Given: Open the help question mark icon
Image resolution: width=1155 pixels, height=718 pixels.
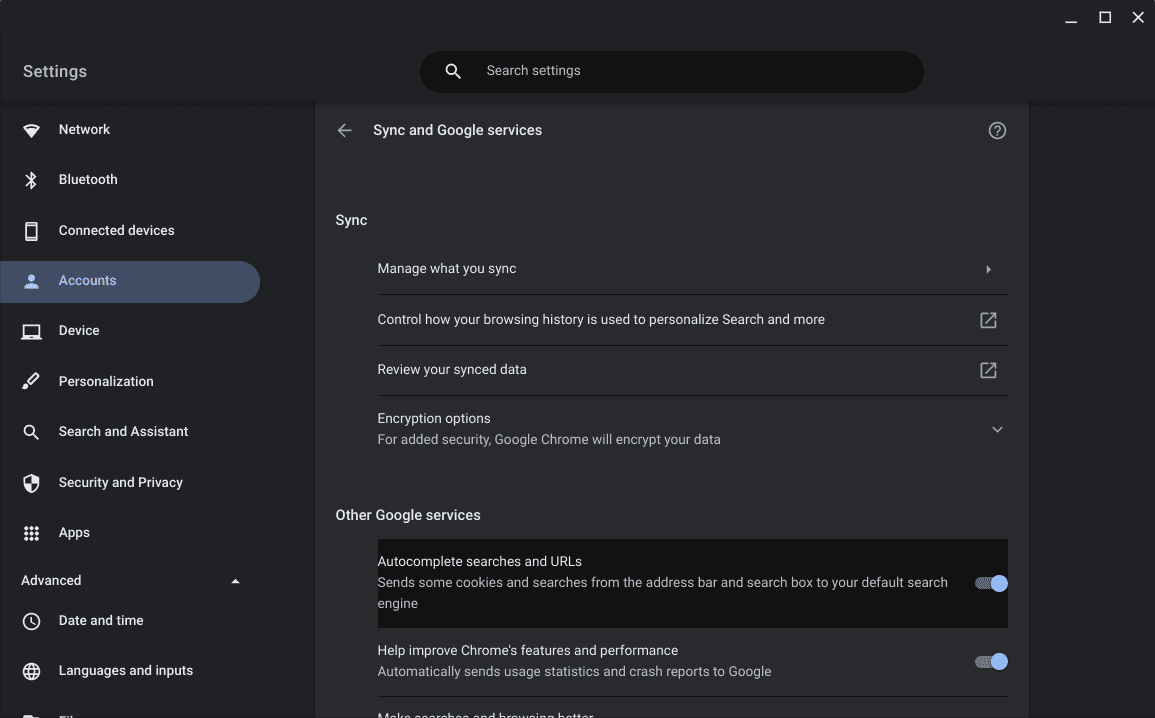Looking at the screenshot, I should coord(997,130).
